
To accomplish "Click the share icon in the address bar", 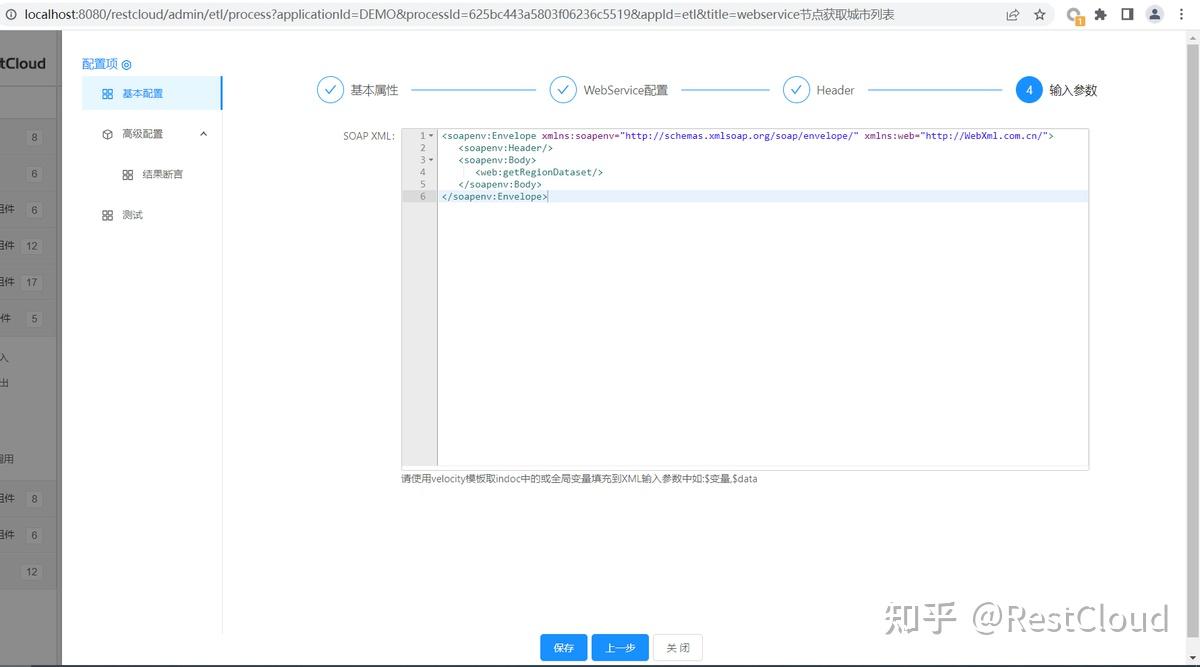I will click(1012, 14).
